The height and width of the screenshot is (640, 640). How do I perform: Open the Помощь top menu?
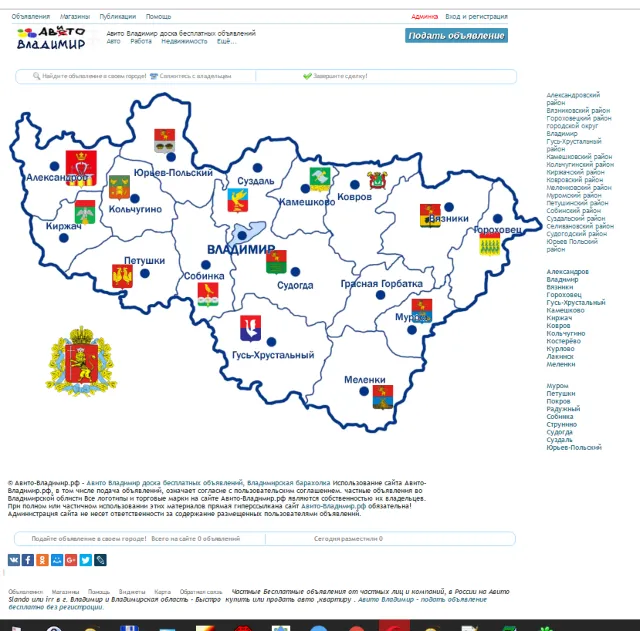pyautogui.click(x=158, y=16)
